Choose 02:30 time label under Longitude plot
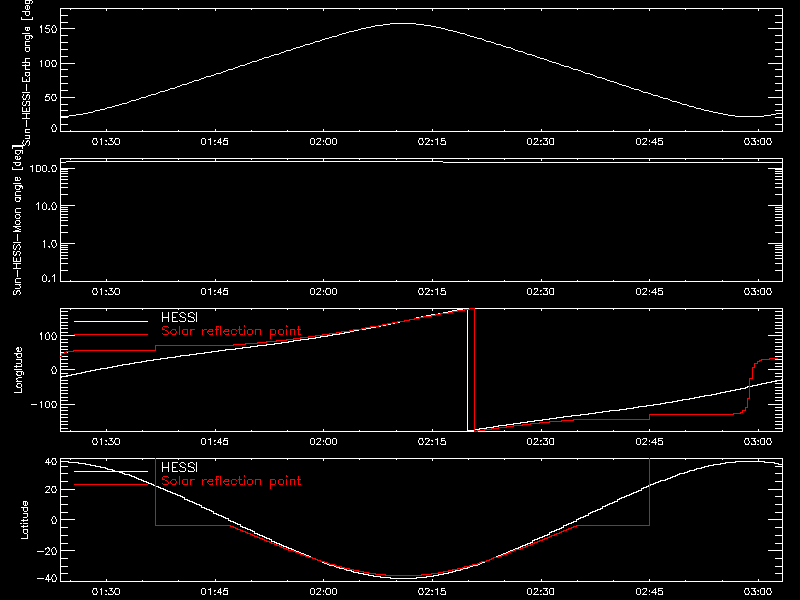 coord(541,441)
